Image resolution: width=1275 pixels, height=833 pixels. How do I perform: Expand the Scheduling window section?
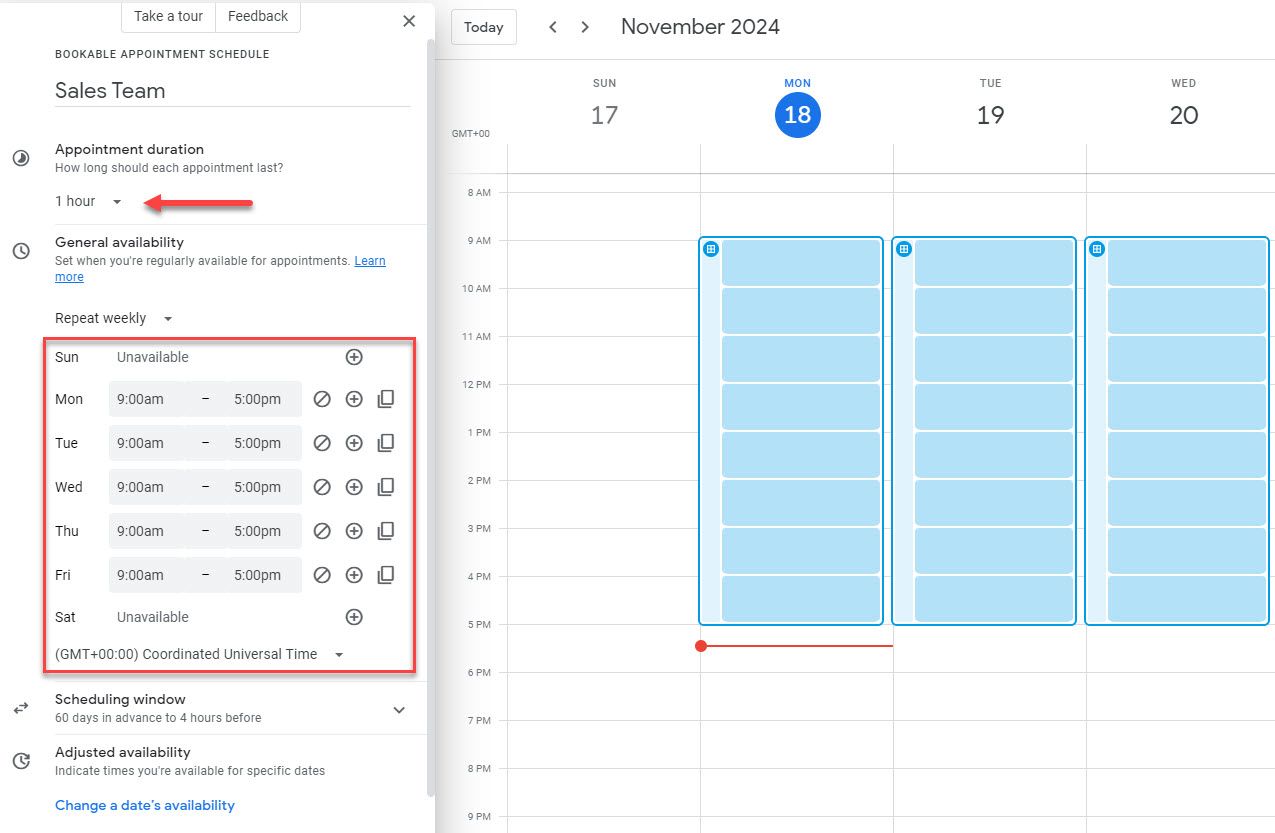[x=398, y=709]
